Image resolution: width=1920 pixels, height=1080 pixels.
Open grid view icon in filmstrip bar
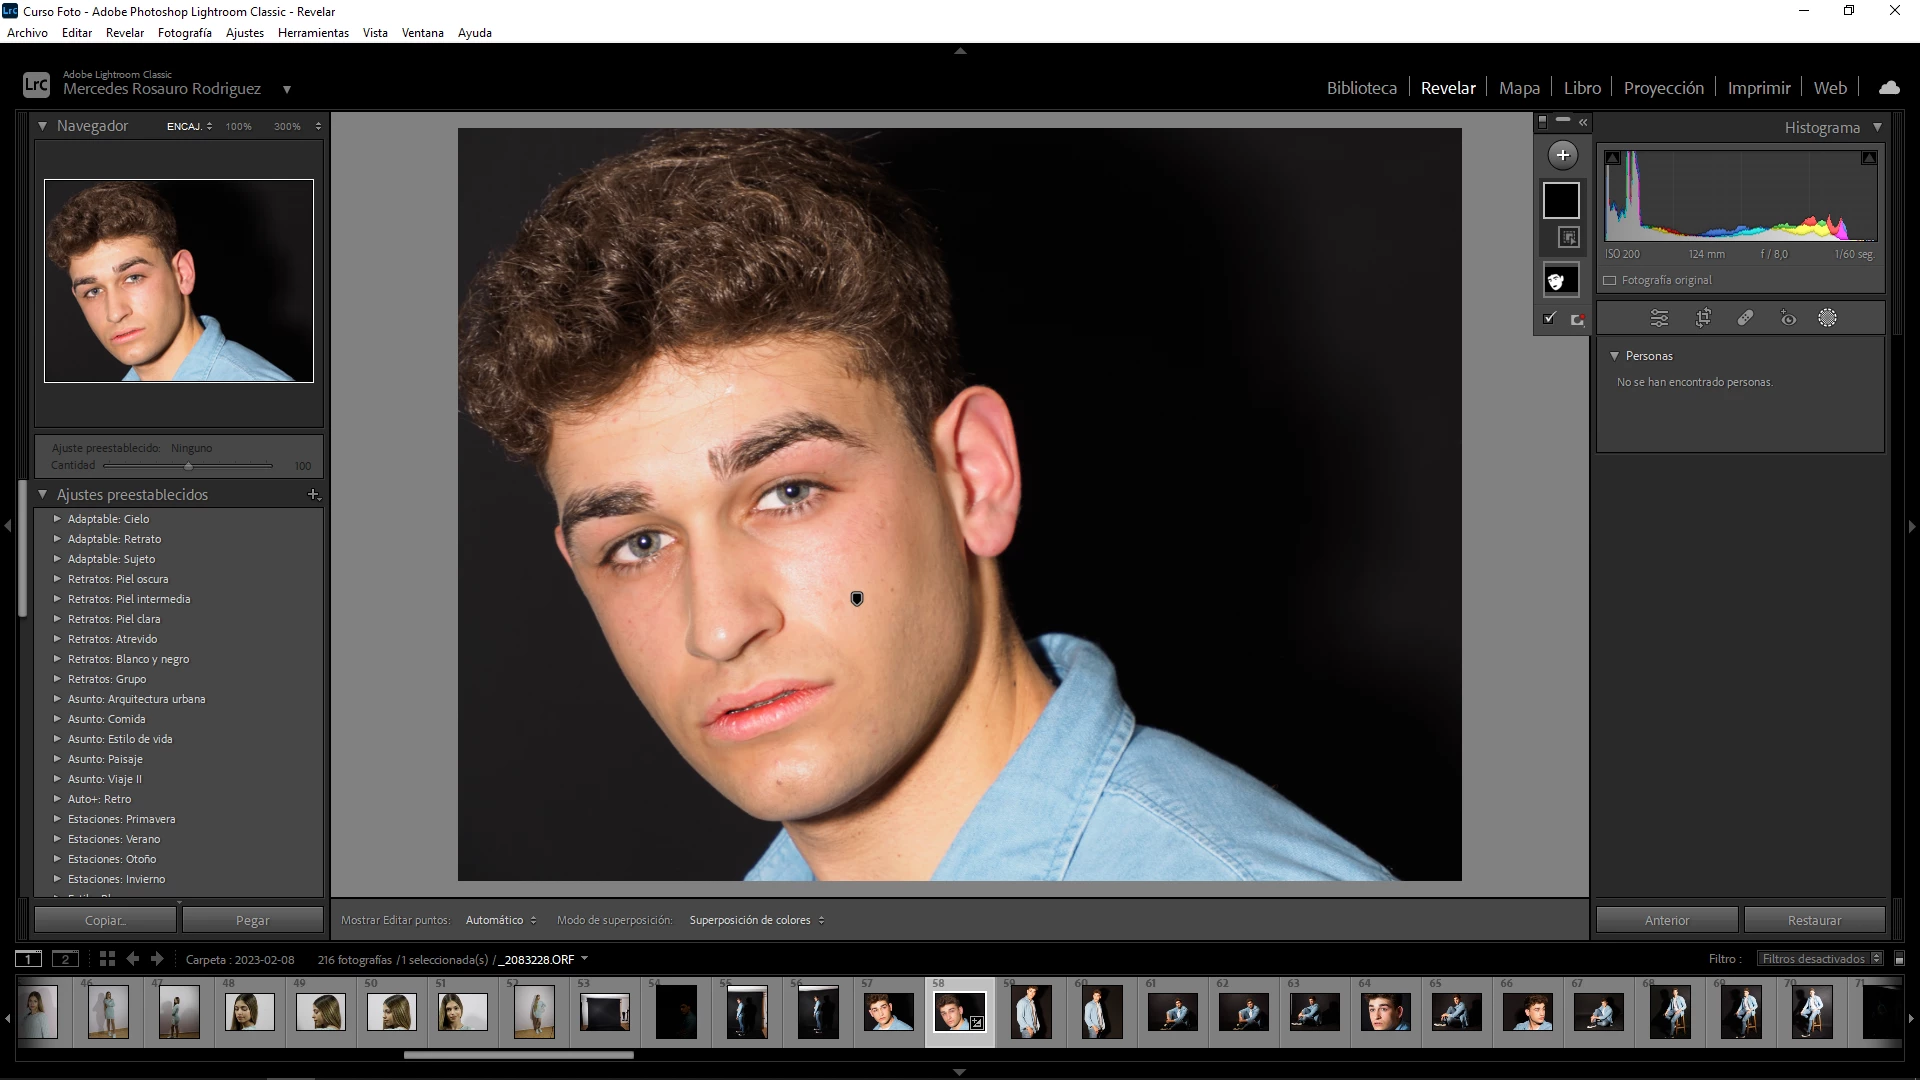tap(107, 958)
